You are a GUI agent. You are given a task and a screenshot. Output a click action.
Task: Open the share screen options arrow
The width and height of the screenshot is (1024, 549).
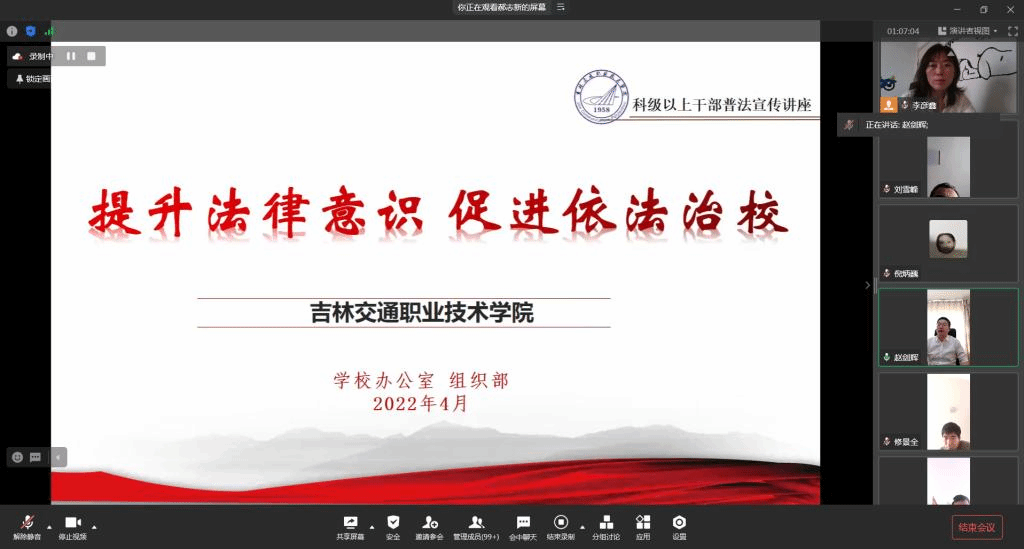click(372, 527)
